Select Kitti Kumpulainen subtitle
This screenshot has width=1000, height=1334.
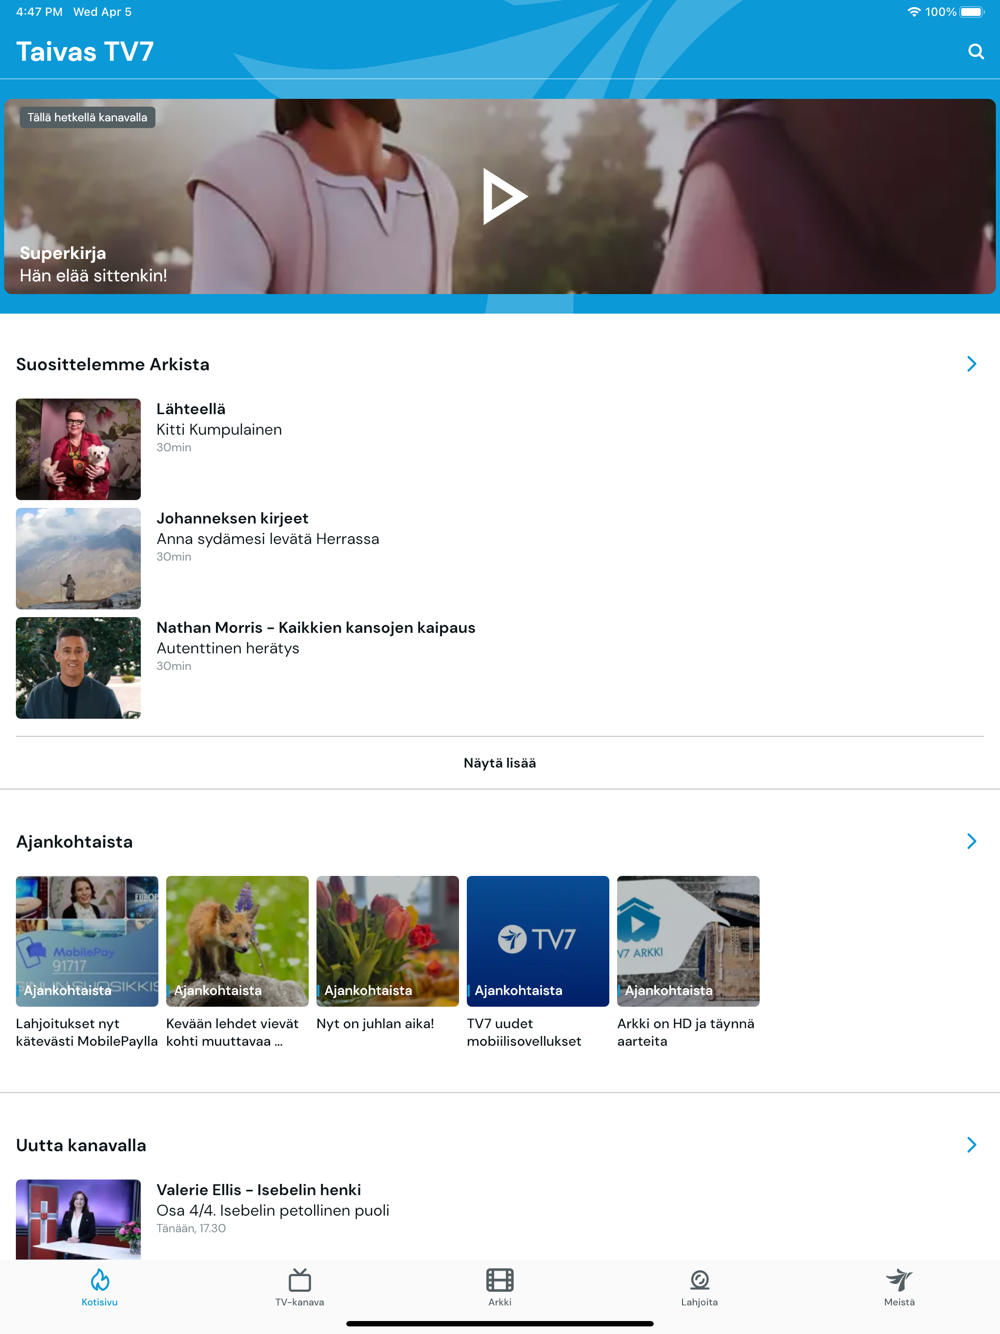coord(219,430)
